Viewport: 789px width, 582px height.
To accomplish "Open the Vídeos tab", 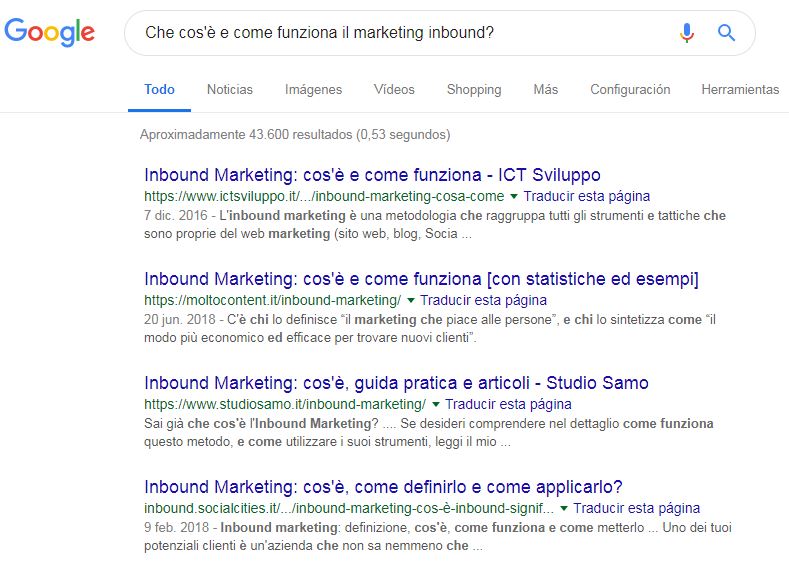I will tap(394, 90).
